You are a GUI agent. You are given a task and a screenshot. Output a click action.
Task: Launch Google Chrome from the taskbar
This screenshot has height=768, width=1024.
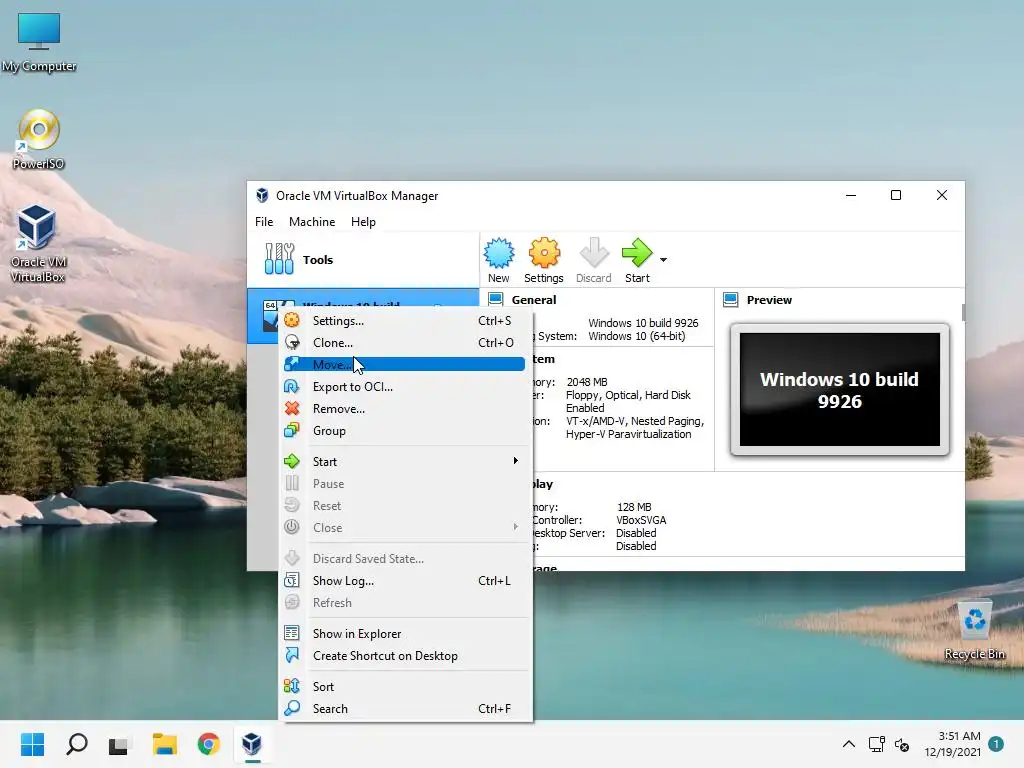coord(208,744)
